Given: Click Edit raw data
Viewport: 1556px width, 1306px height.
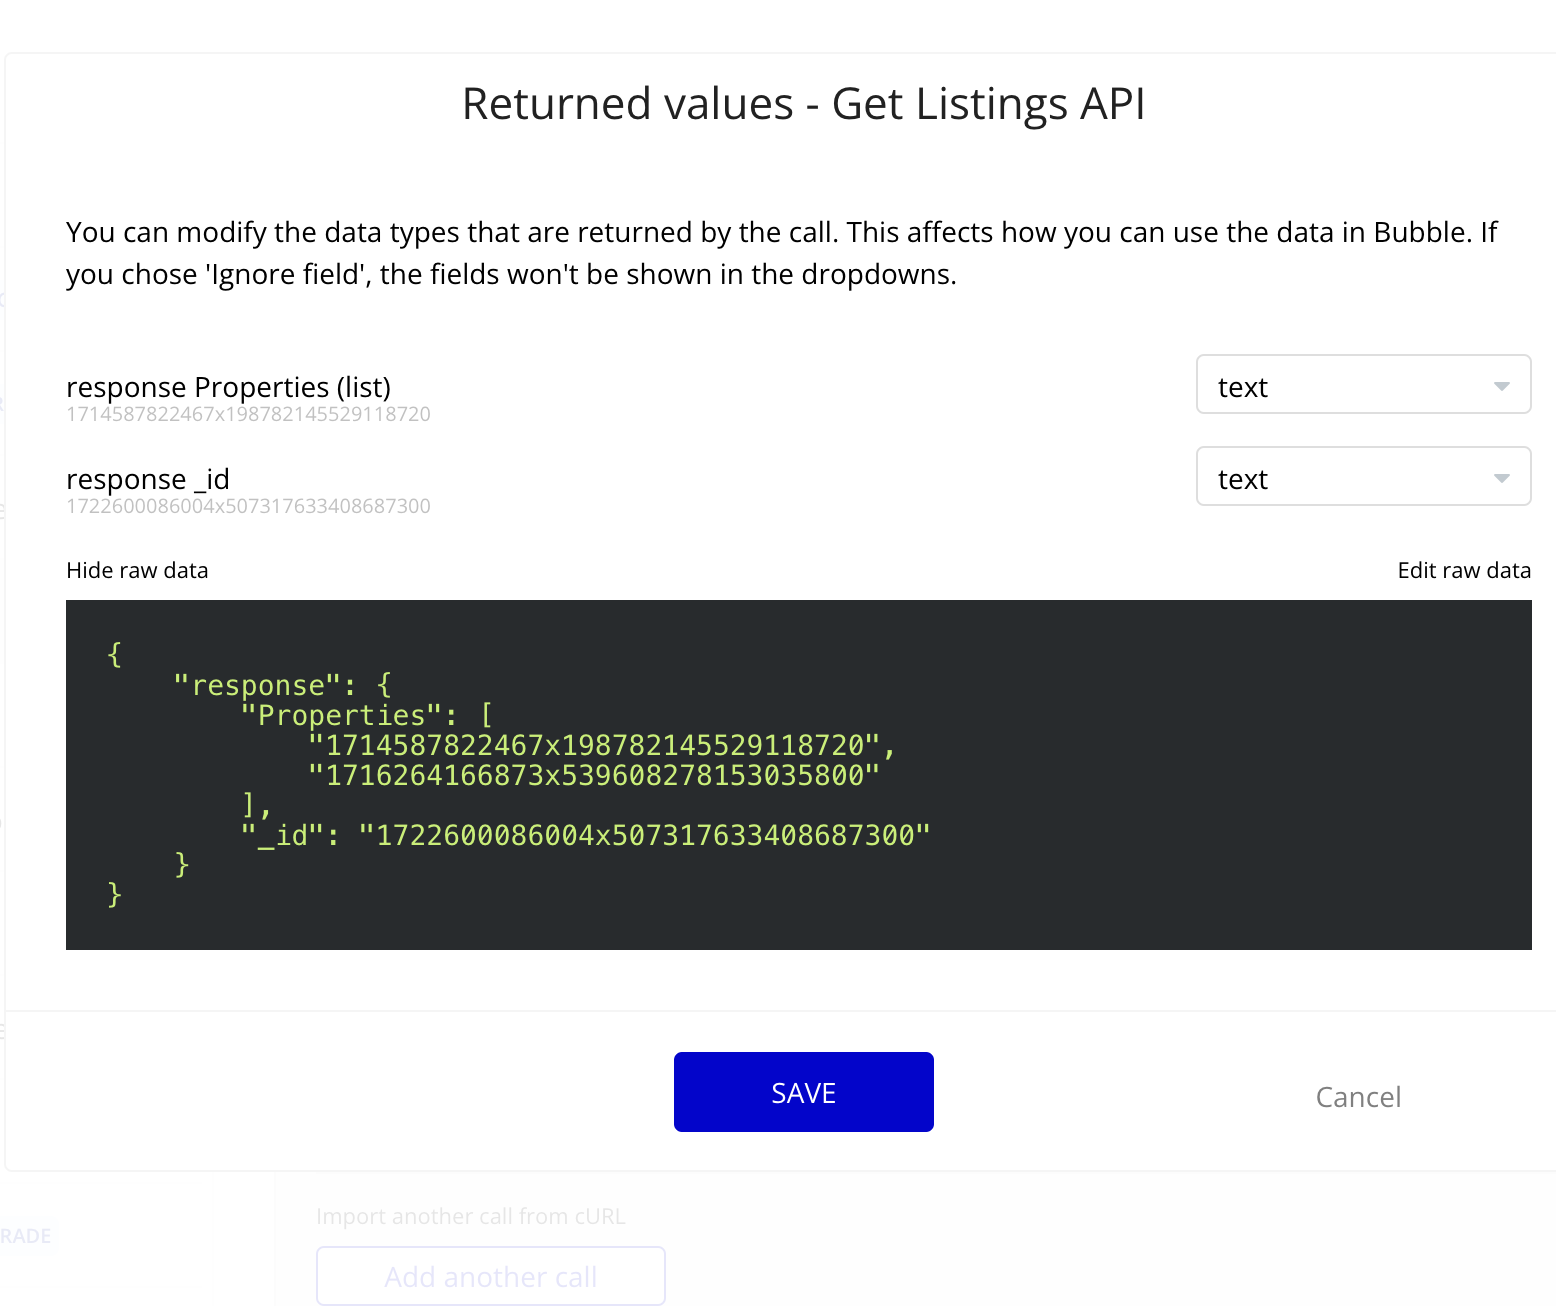Looking at the screenshot, I should click(x=1463, y=570).
